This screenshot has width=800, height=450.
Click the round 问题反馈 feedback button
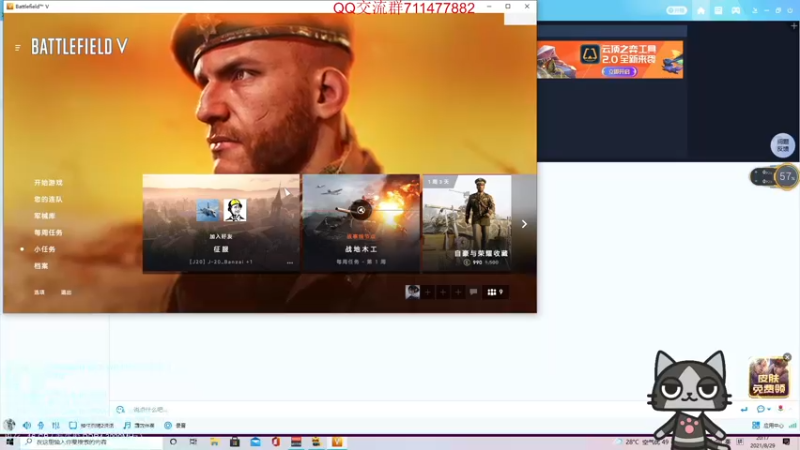coord(783,145)
